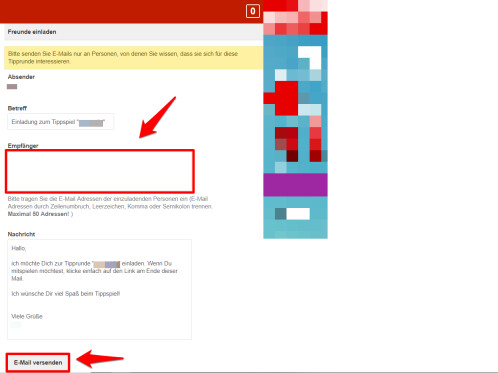
Task: Click the blurred Absender sender name
Action: click(x=12, y=87)
